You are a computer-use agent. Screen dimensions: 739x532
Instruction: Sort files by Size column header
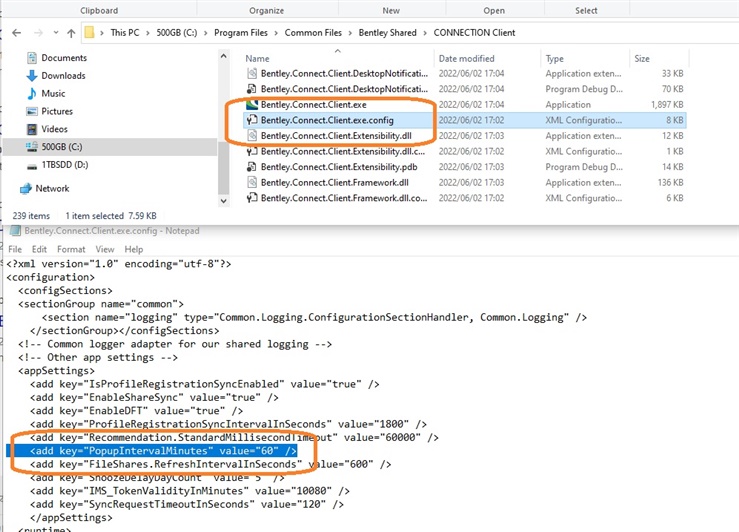tap(642, 58)
